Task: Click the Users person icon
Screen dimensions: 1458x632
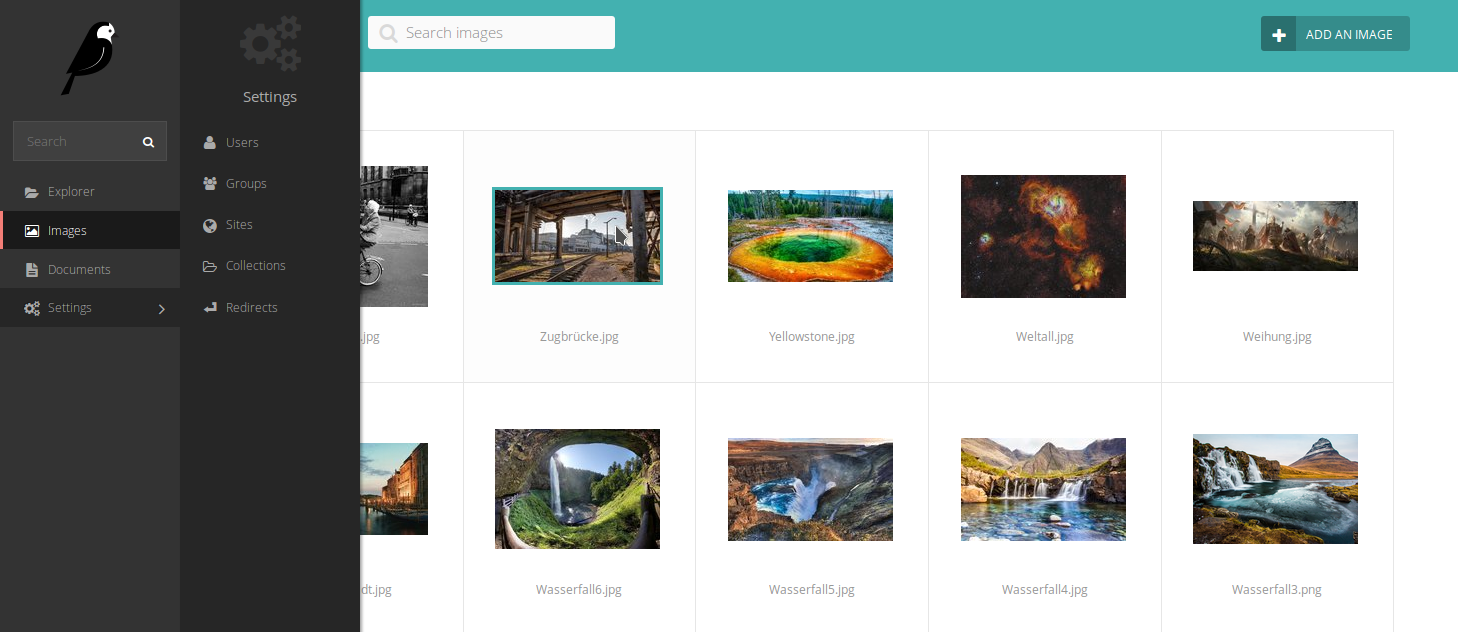Action: click(209, 143)
